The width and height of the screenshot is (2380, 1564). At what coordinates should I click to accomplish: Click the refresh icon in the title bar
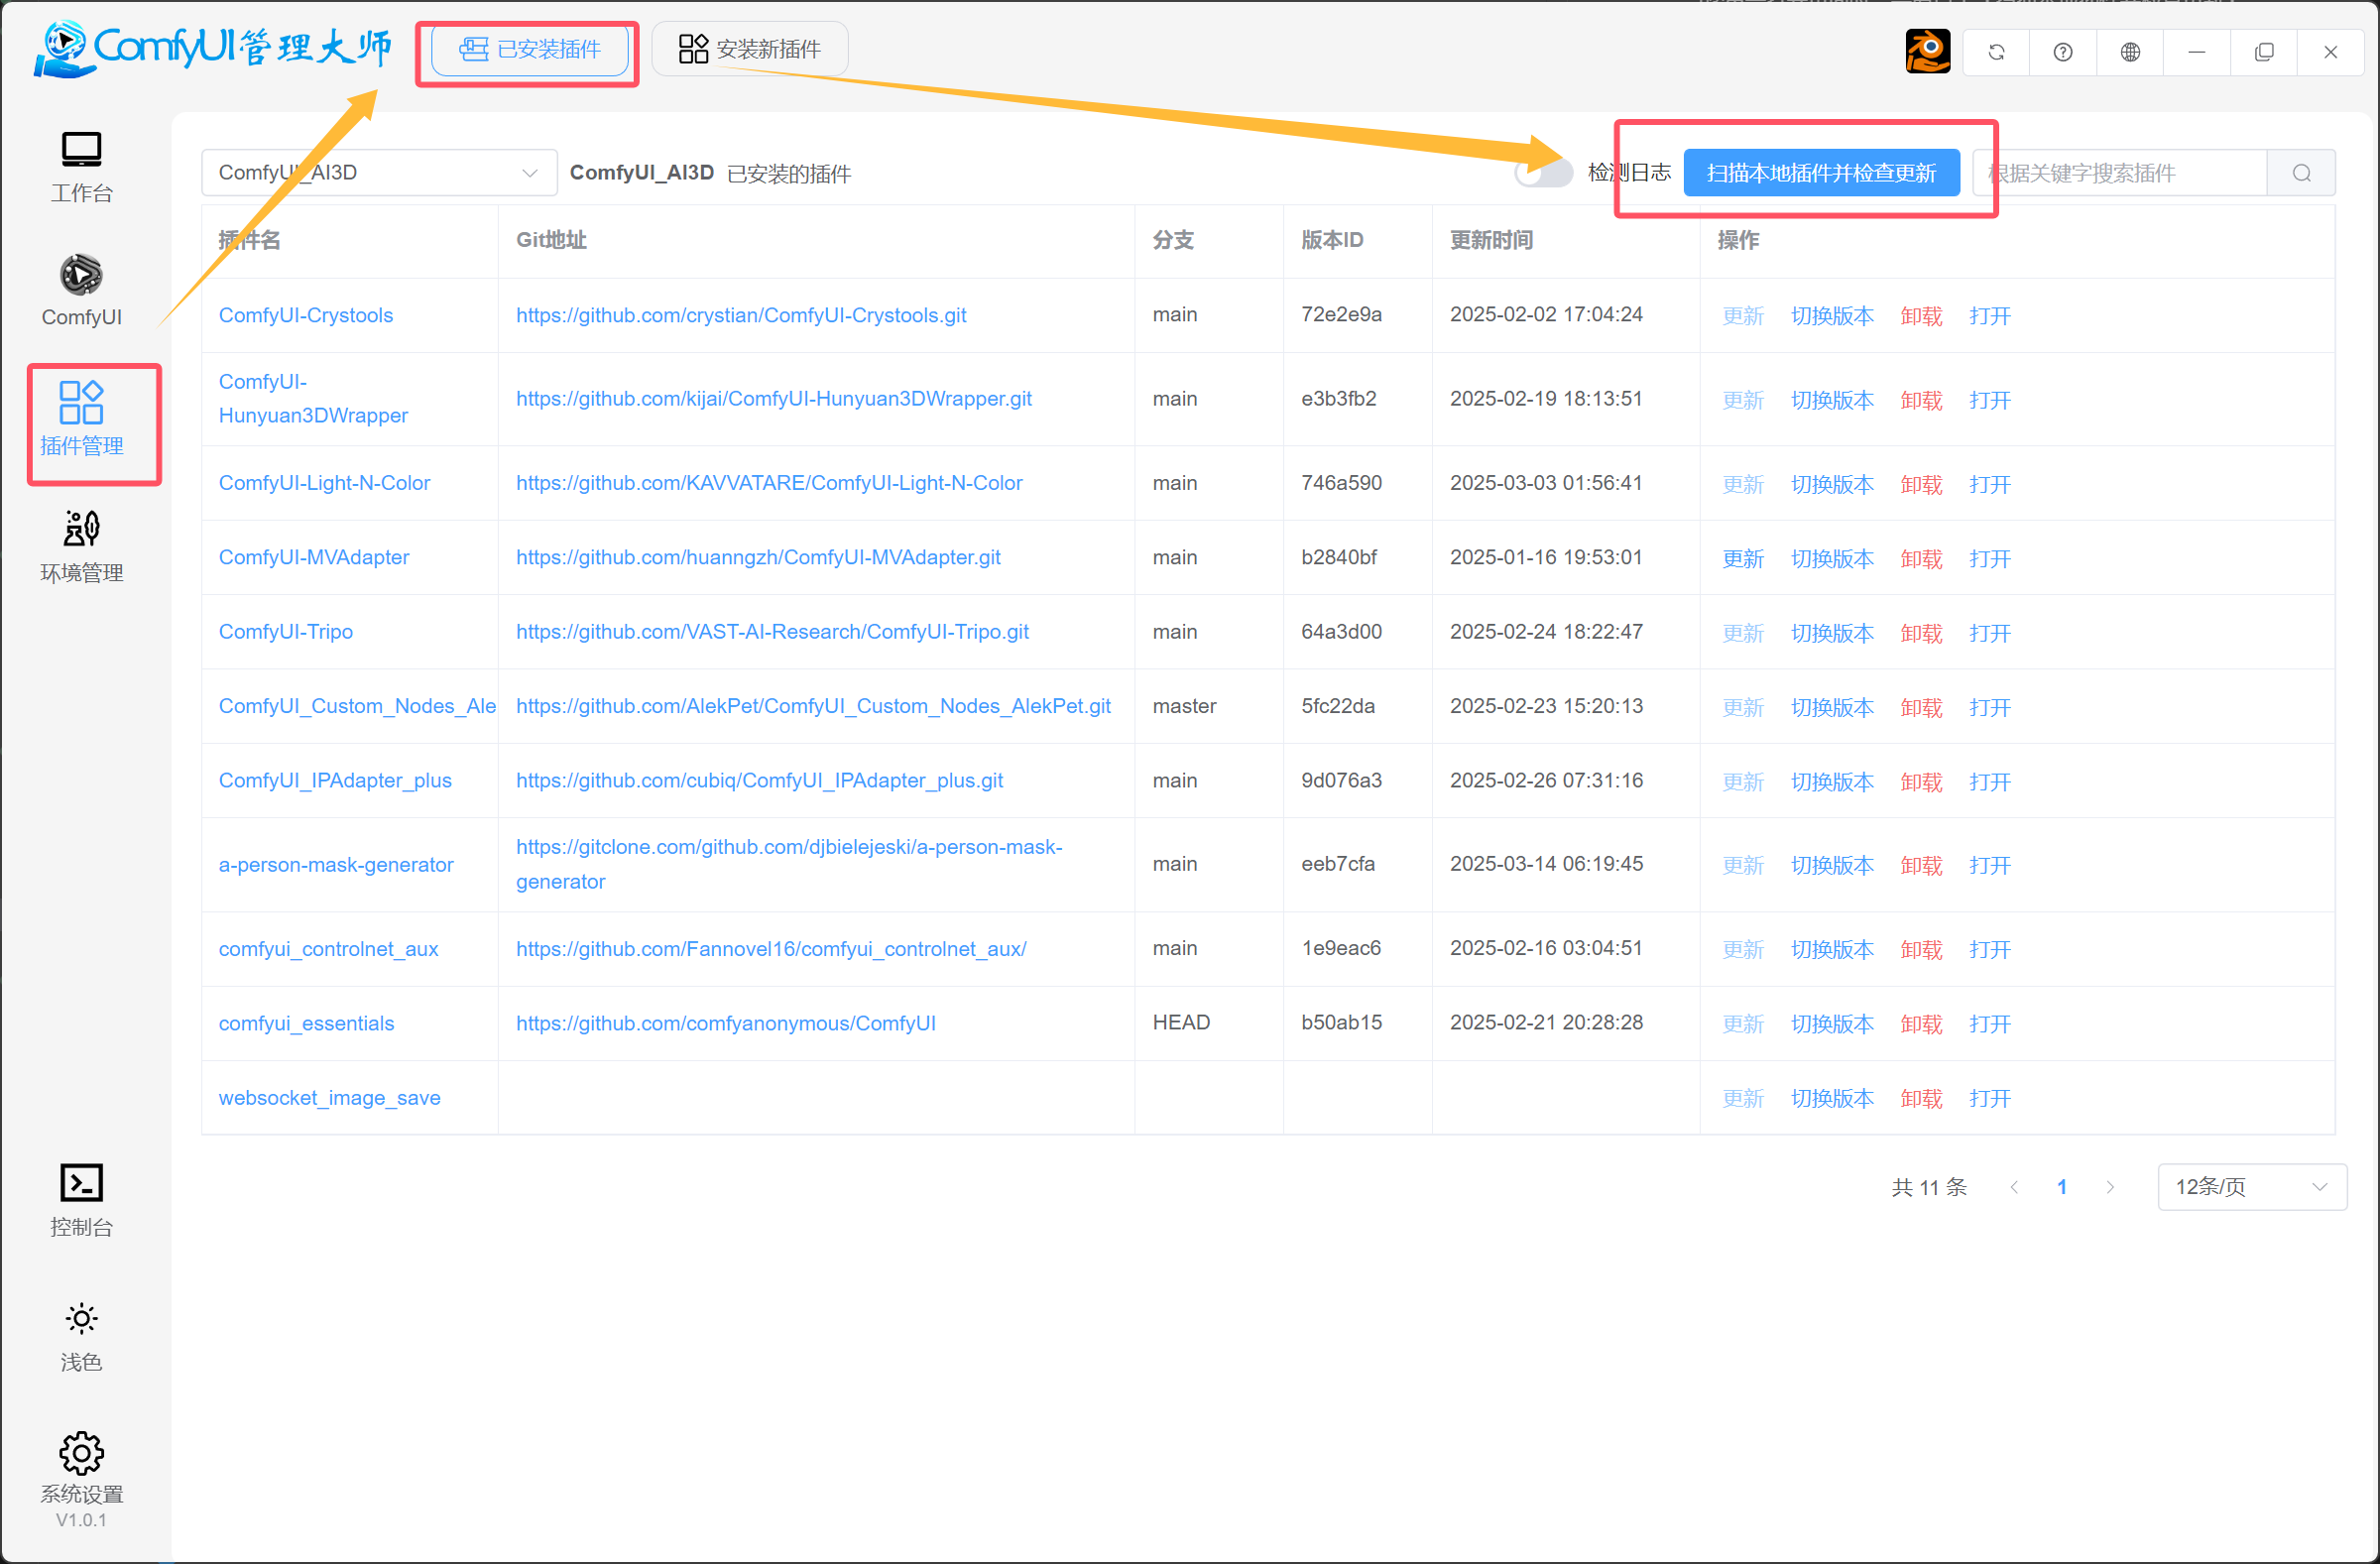[x=1996, y=51]
